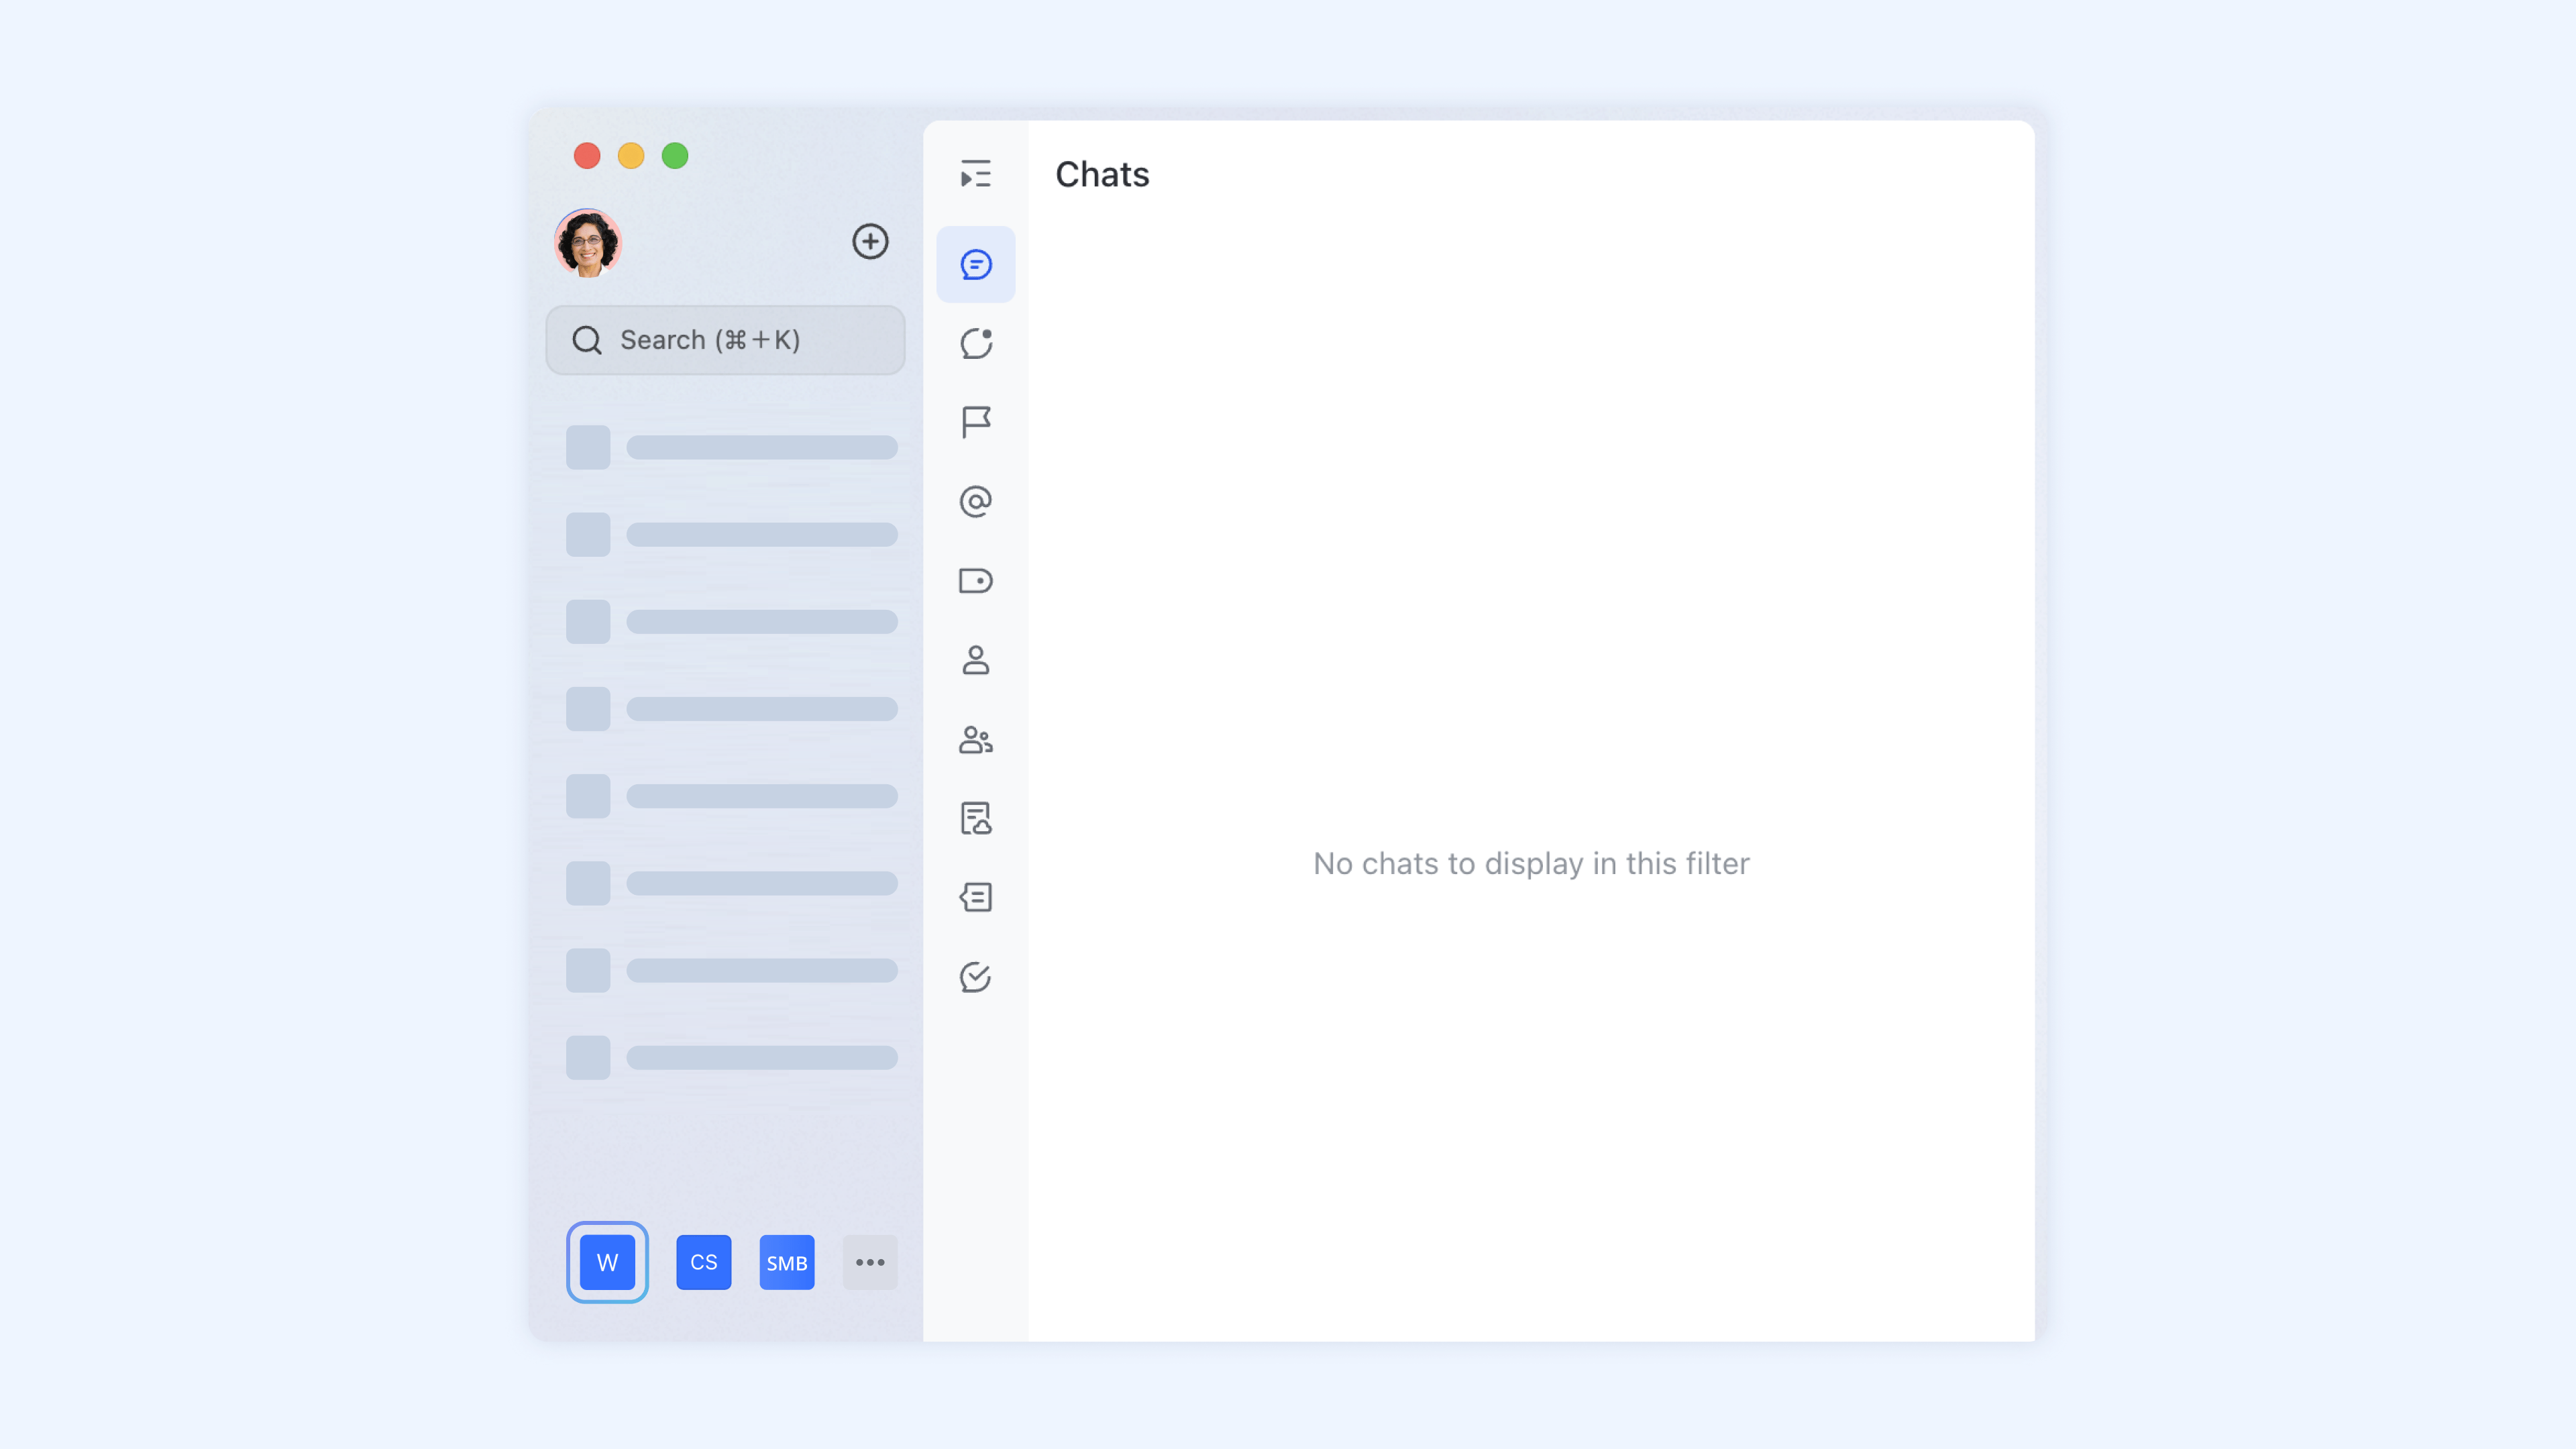Open the completed tasks filter

[975, 977]
